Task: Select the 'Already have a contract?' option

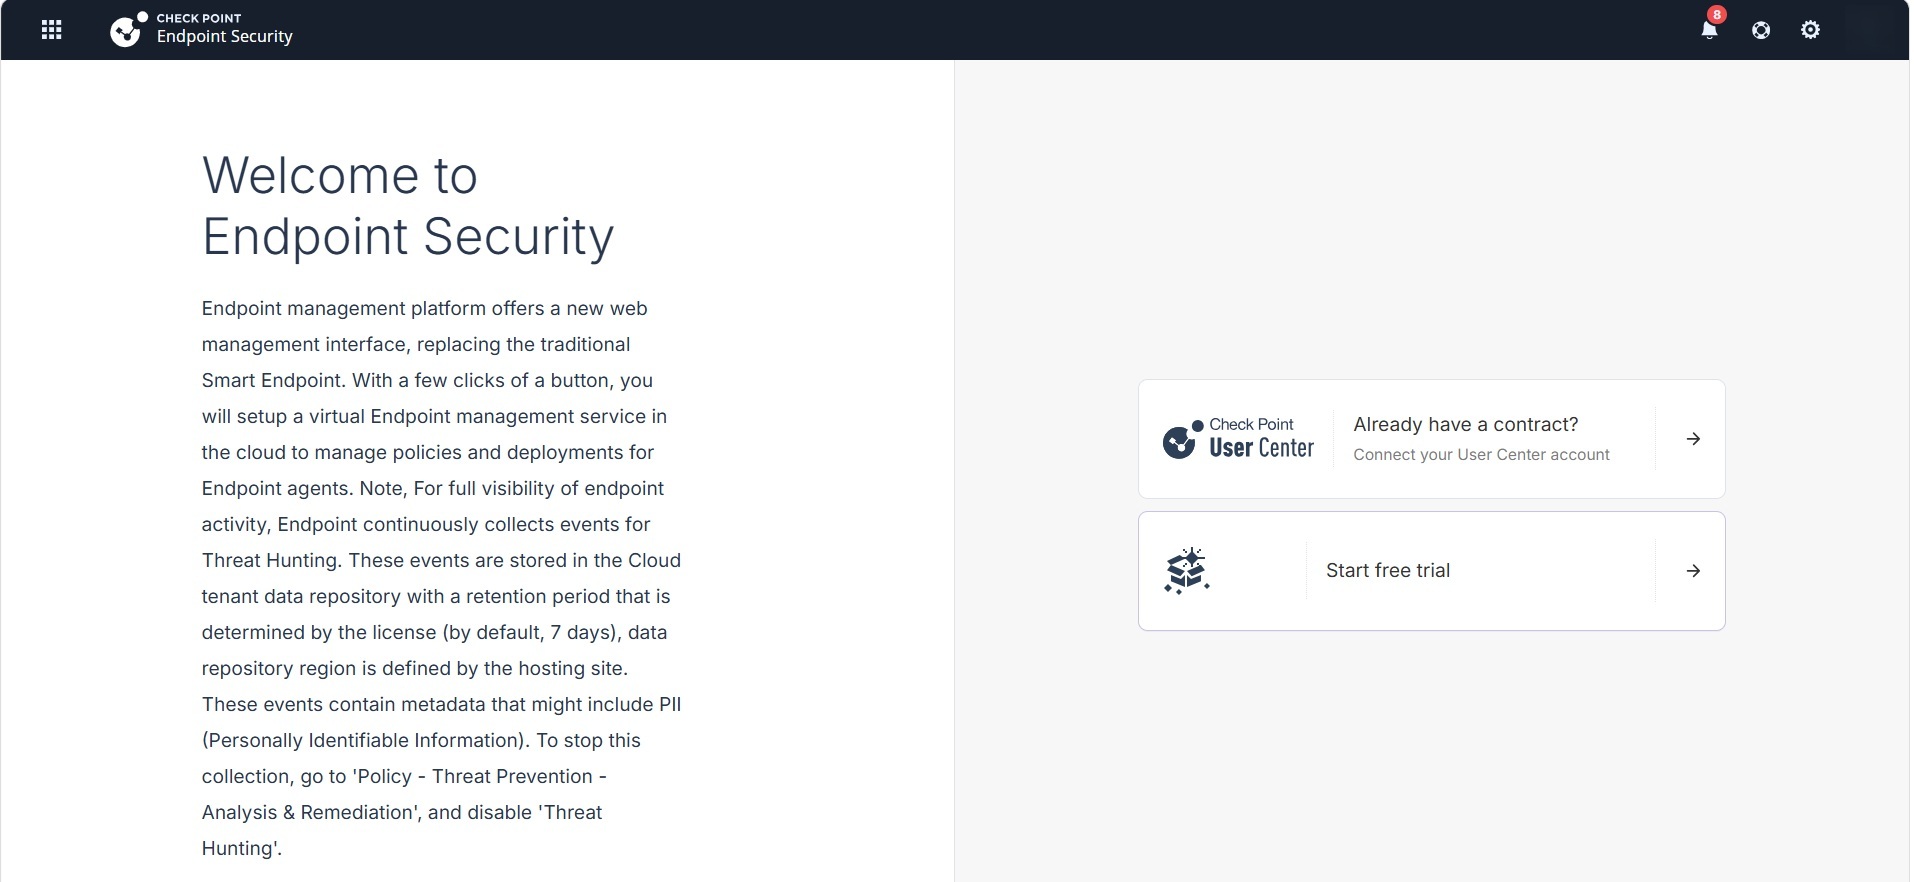Action: pyautogui.click(x=1431, y=439)
